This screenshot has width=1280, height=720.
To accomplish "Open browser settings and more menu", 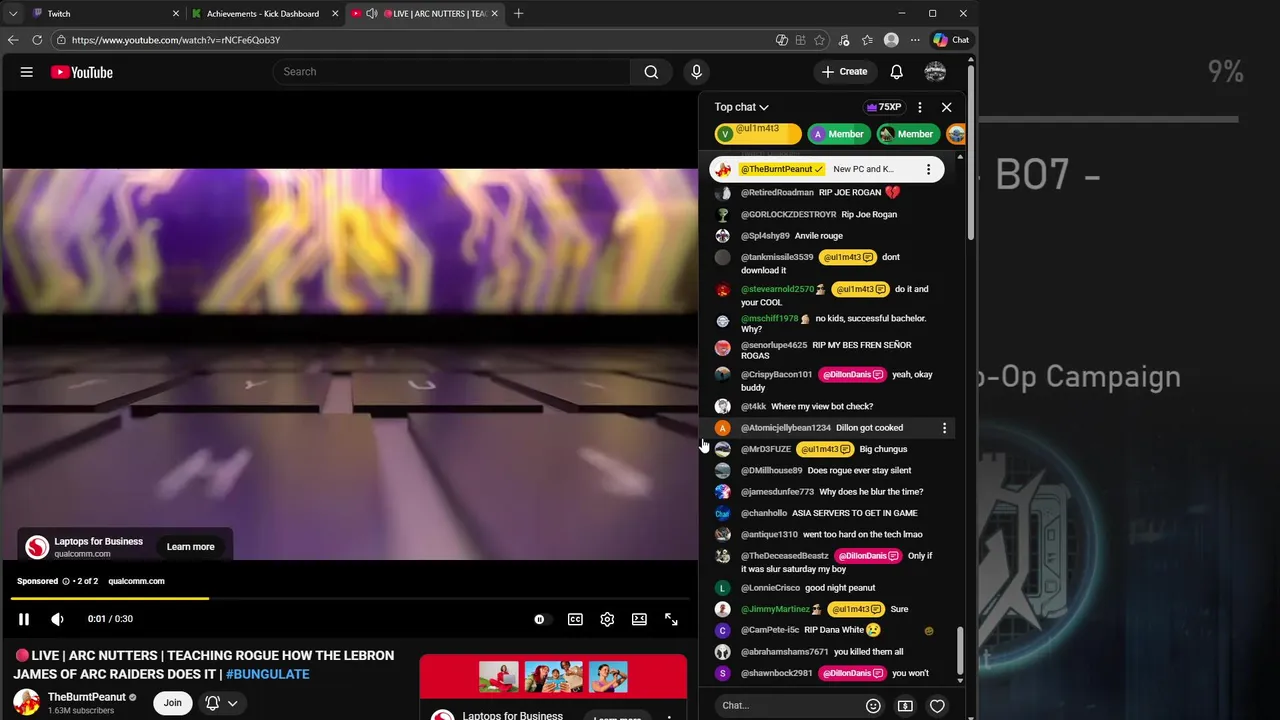I will [914, 40].
